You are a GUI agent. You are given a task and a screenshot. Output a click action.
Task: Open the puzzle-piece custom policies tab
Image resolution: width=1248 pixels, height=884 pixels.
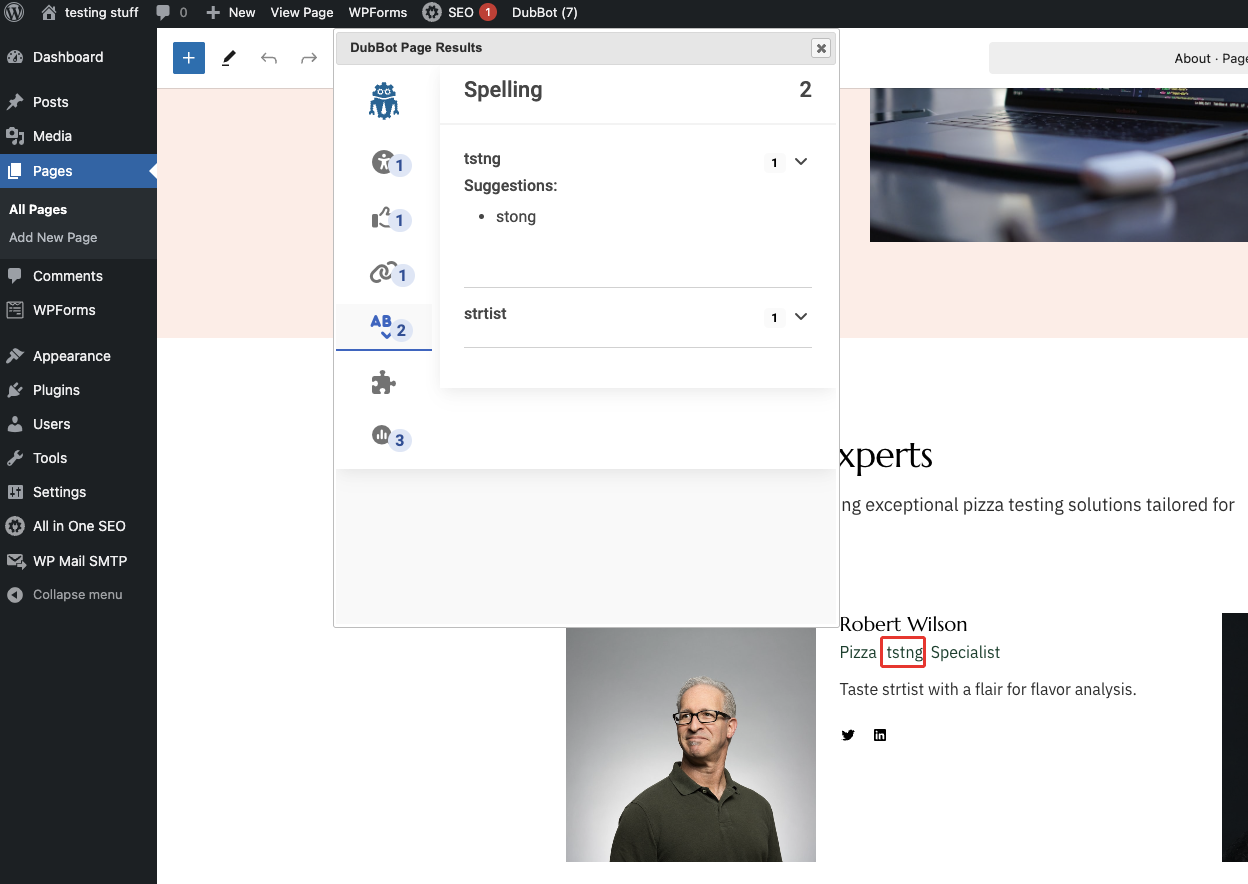(x=384, y=382)
